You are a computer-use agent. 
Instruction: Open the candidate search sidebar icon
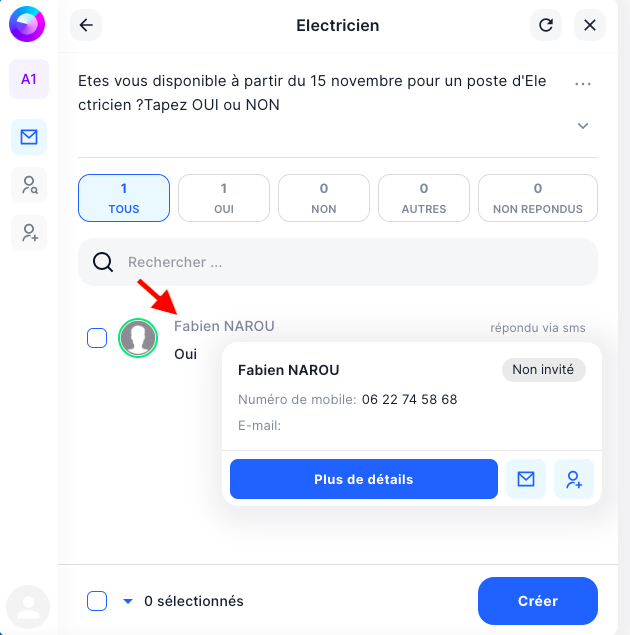[x=29, y=185]
